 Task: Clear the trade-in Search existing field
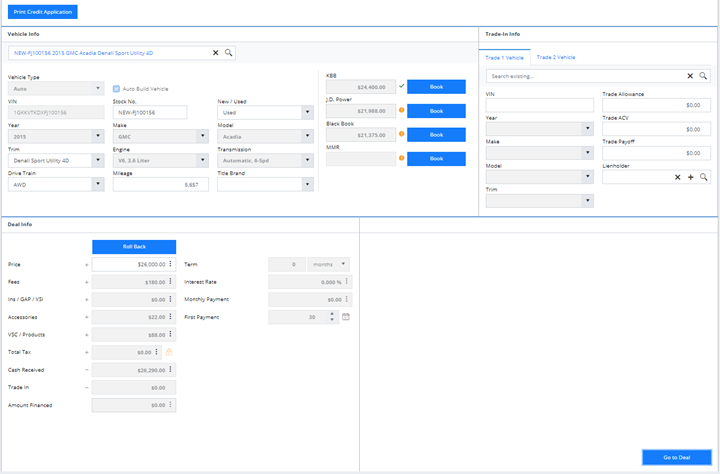[690, 76]
